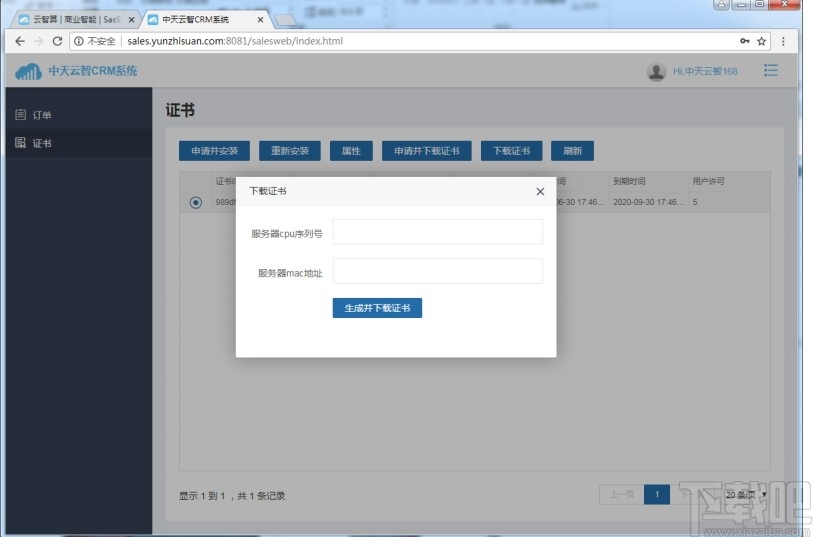Image resolution: width=814 pixels, height=537 pixels.
Task: Click the 申请并安装 button
Action: pyautogui.click(x=214, y=151)
